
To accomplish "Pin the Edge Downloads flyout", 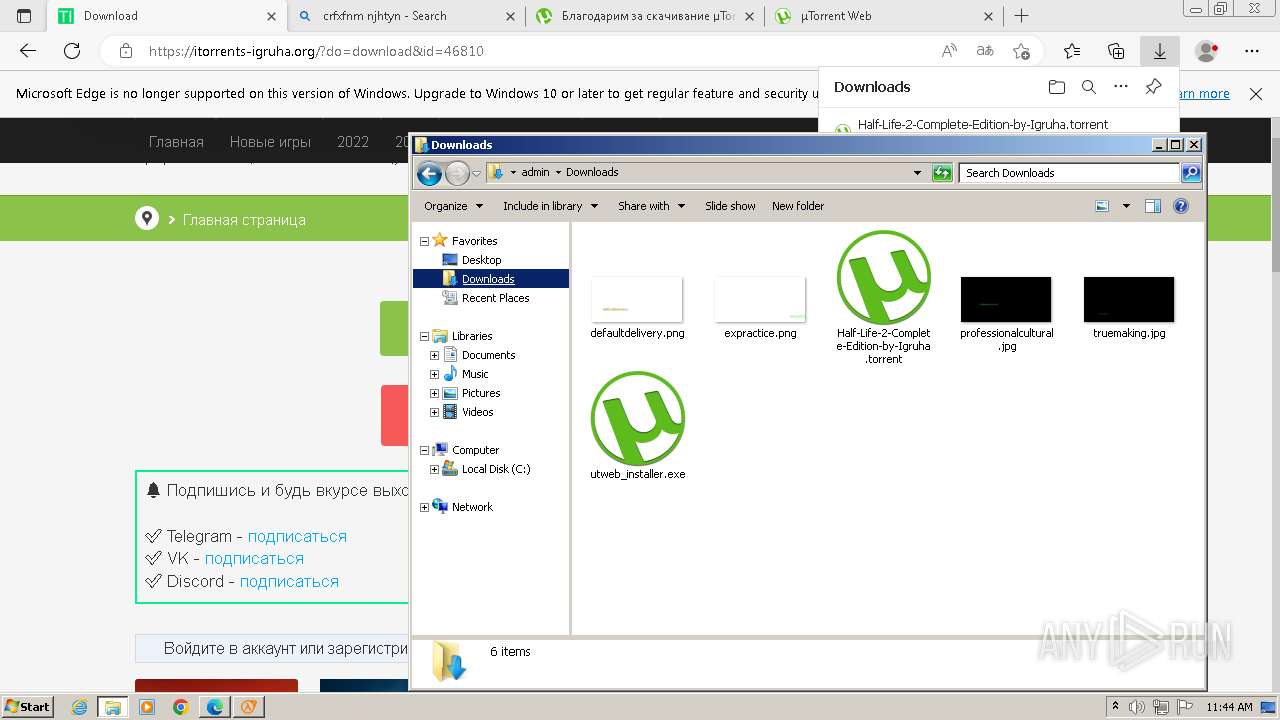I will pyautogui.click(x=1153, y=87).
